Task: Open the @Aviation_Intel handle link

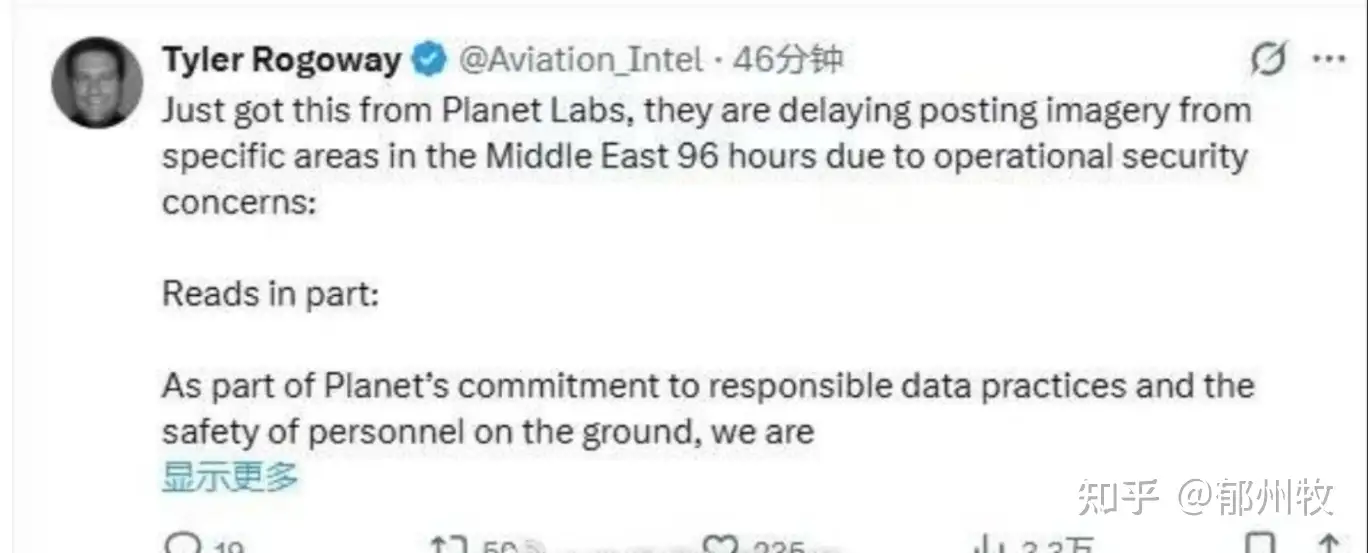Action: click(580, 61)
